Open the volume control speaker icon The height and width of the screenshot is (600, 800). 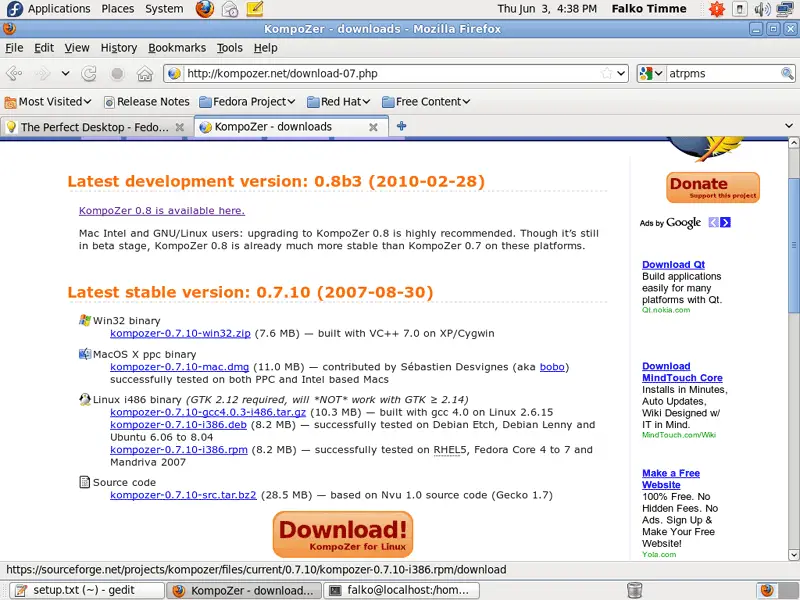pyautogui.click(x=762, y=9)
